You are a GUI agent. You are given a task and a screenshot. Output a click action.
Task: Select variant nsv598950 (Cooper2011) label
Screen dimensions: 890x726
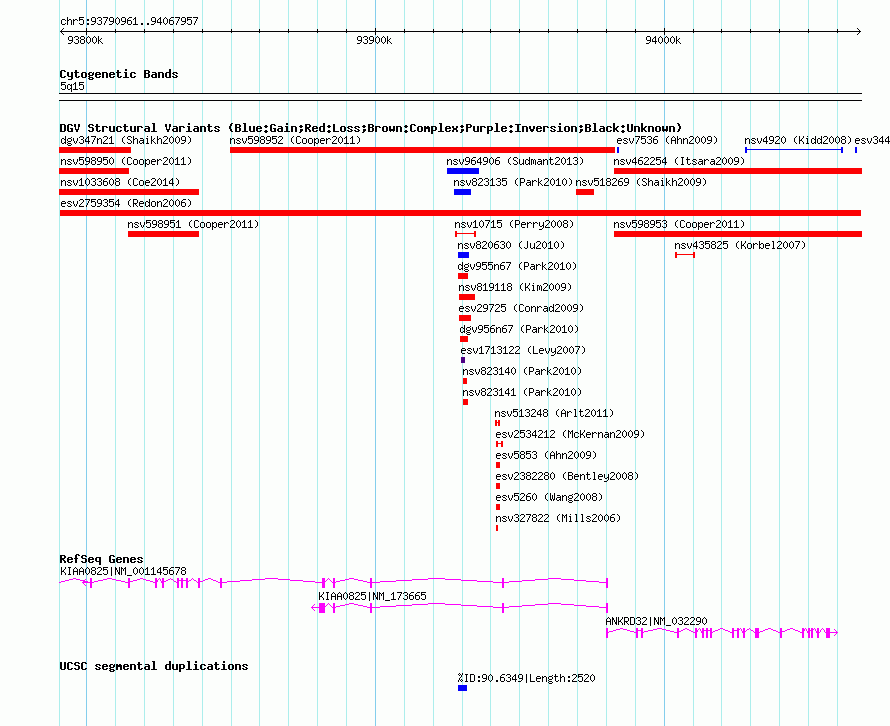point(126,161)
